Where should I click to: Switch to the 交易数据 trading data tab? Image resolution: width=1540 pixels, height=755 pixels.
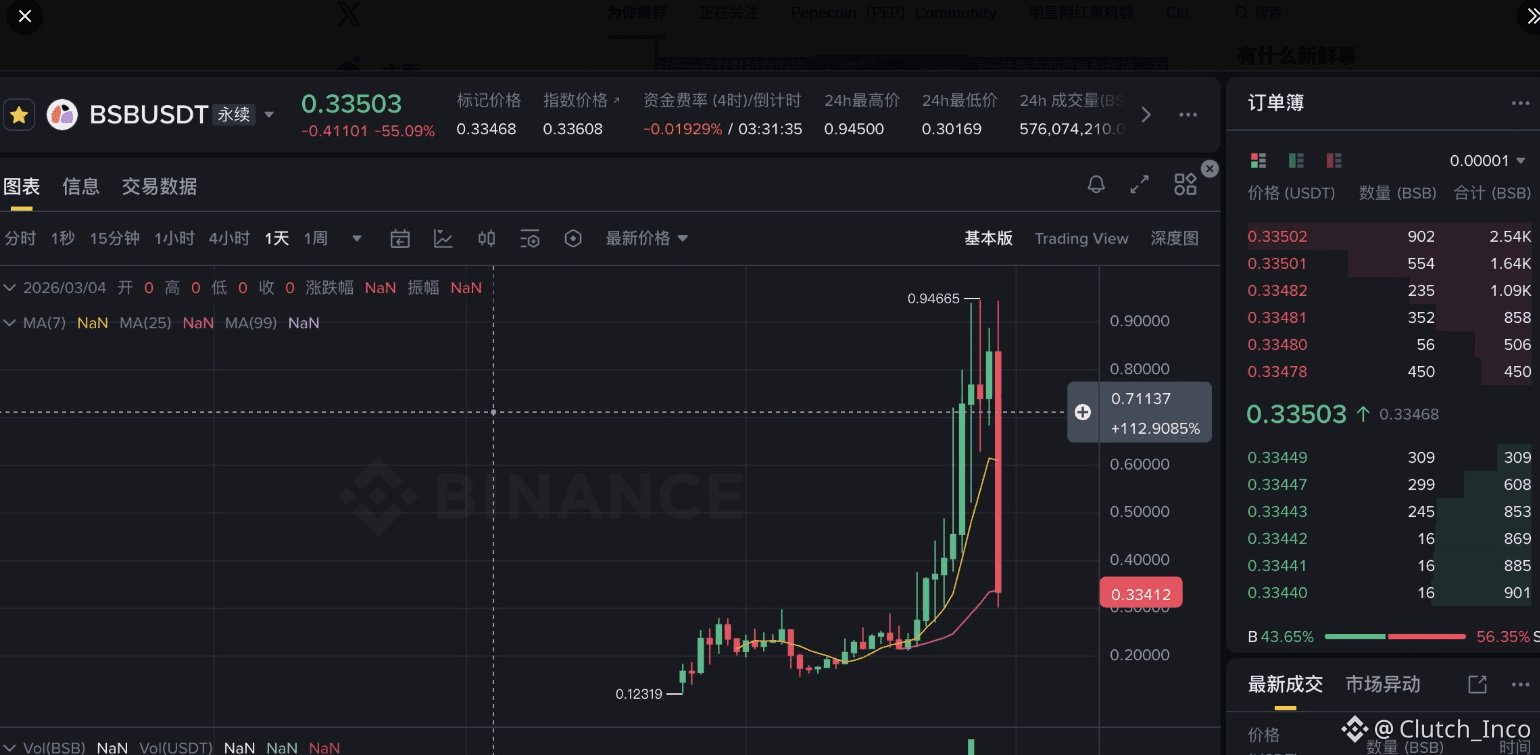[159, 187]
